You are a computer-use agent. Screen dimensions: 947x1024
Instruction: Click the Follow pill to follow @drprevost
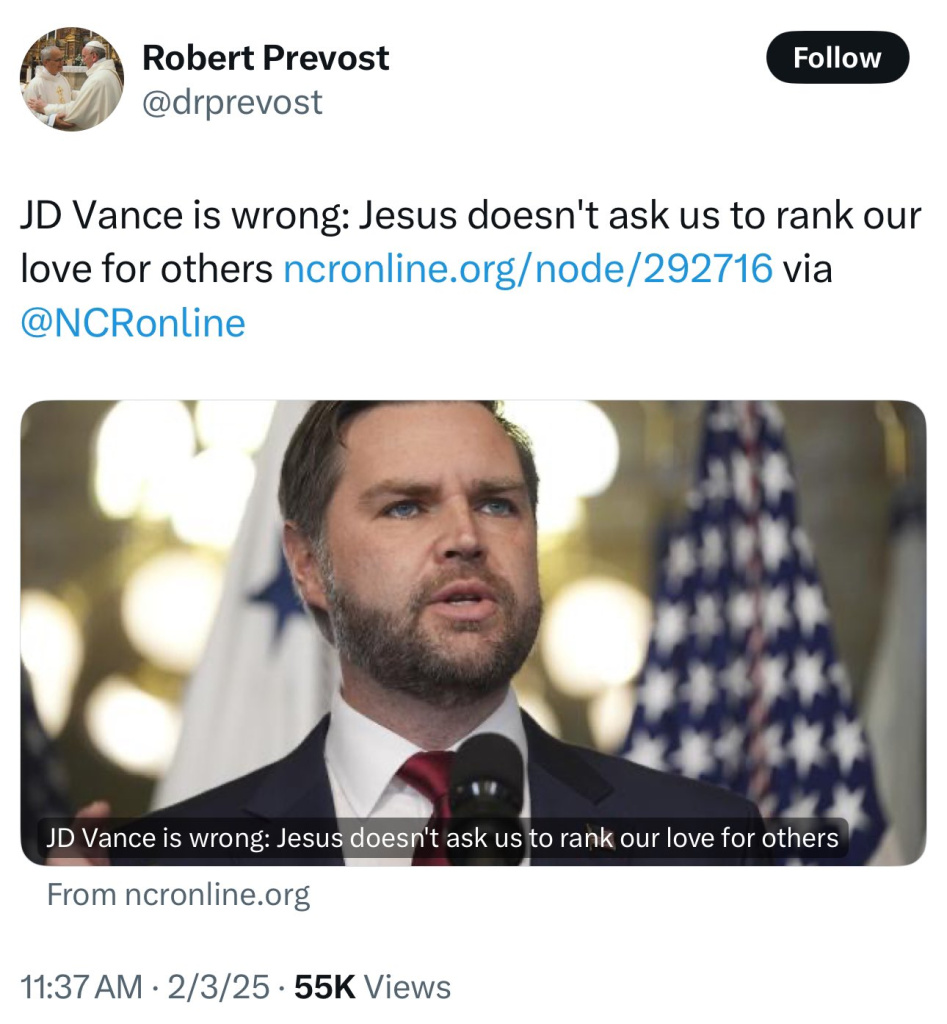837,57
